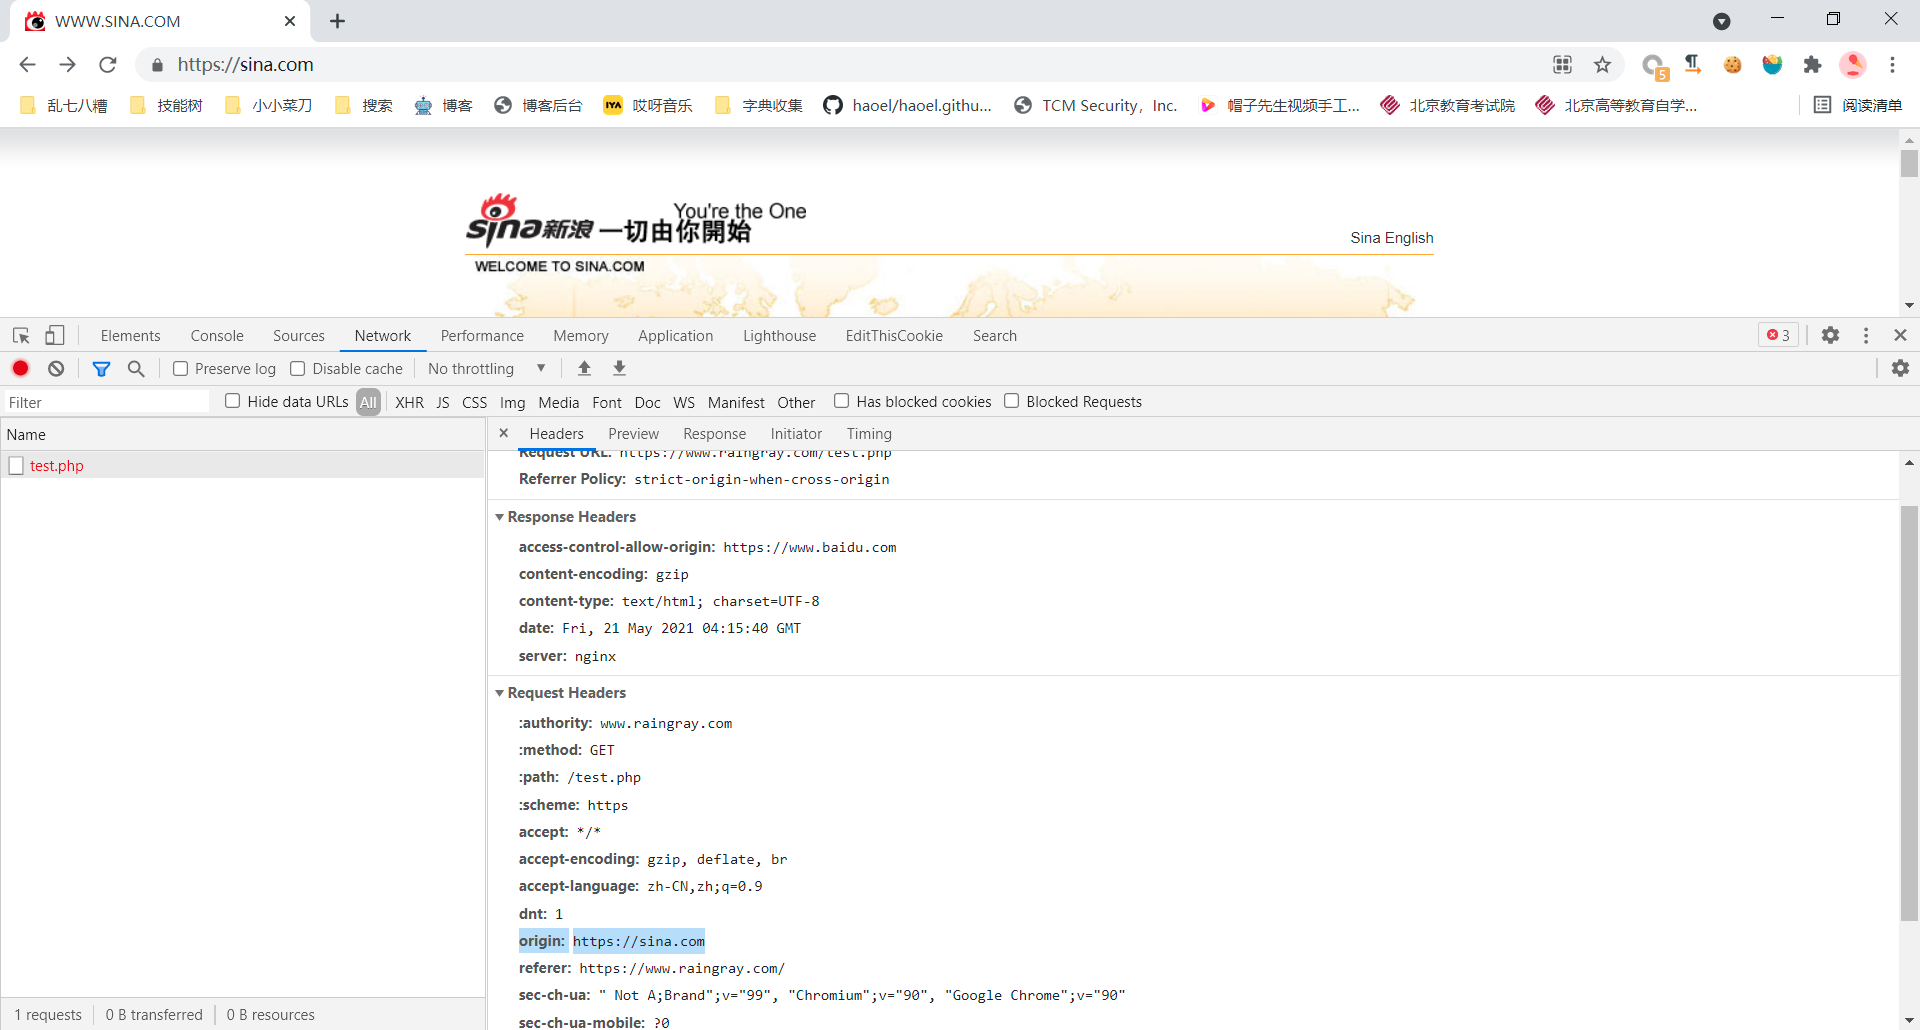Screen dimensions: 1920x1030
Task: Open the TCM Security, Inc. bookmark
Action: click(1095, 105)
